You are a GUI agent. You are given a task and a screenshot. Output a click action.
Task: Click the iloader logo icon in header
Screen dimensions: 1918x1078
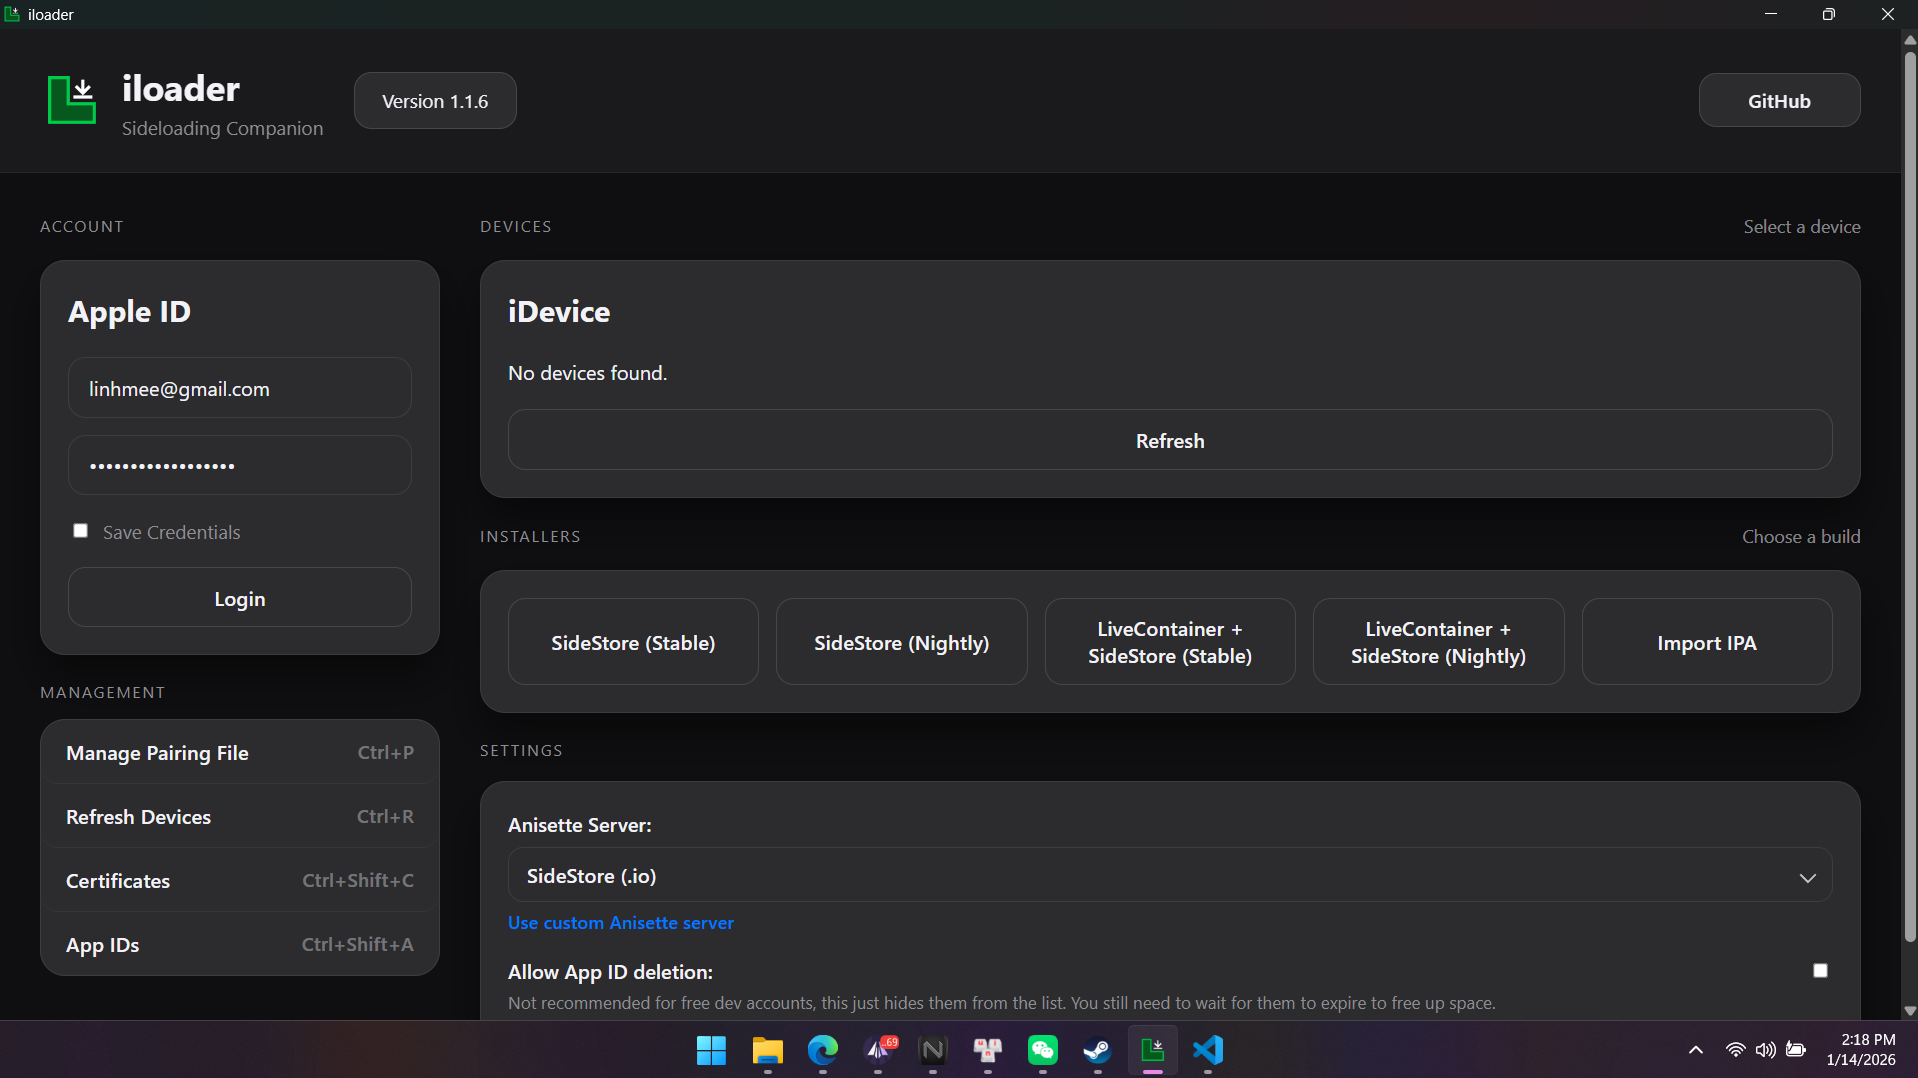(72, 100)
